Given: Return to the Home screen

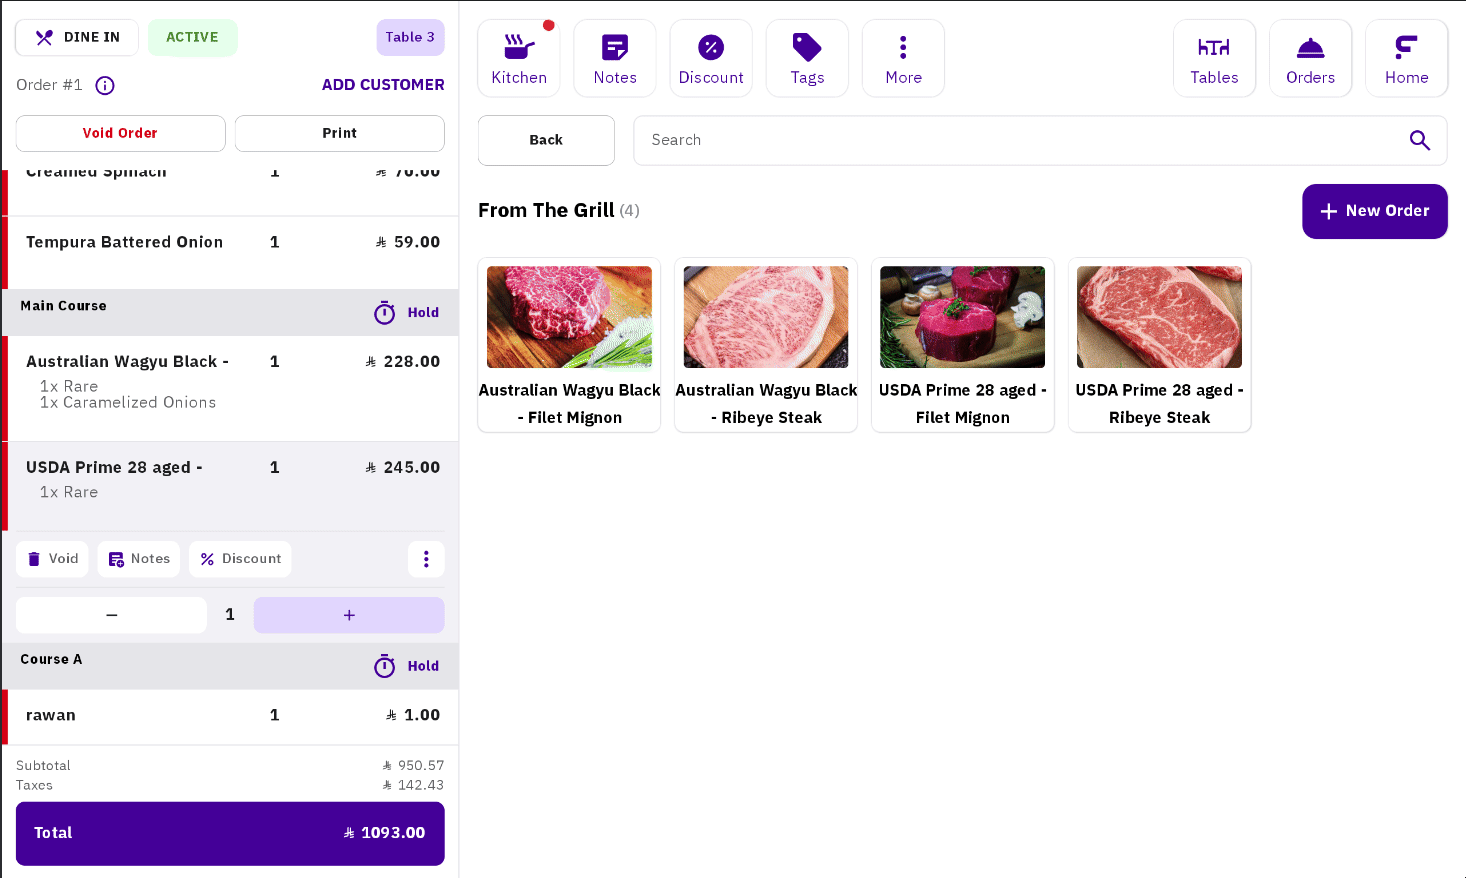Looking at the screenshot, I should coord(1405,58).
